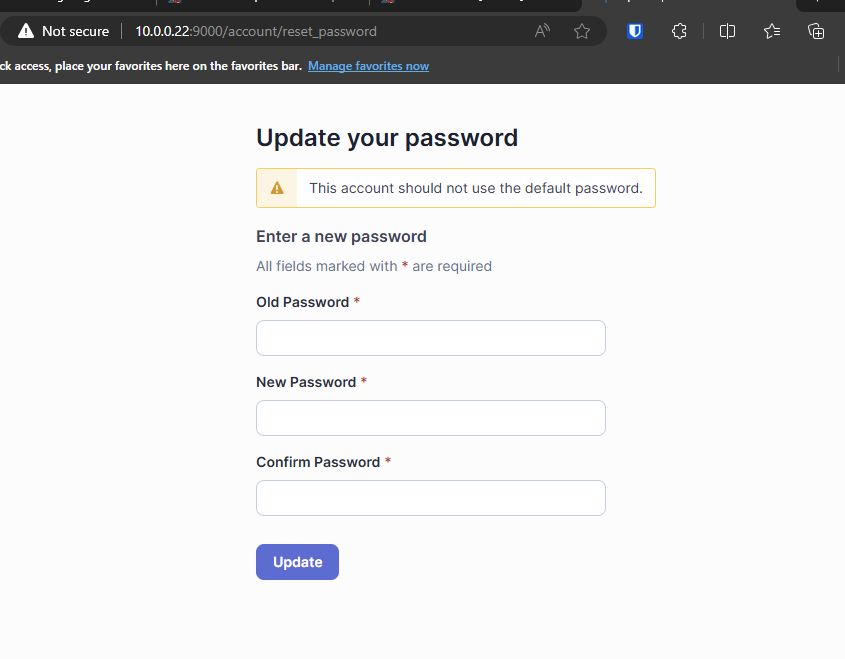Click the warning triangle in the alert banner
This screenshot has width=845, height=659.
click(x=277, y=188)
